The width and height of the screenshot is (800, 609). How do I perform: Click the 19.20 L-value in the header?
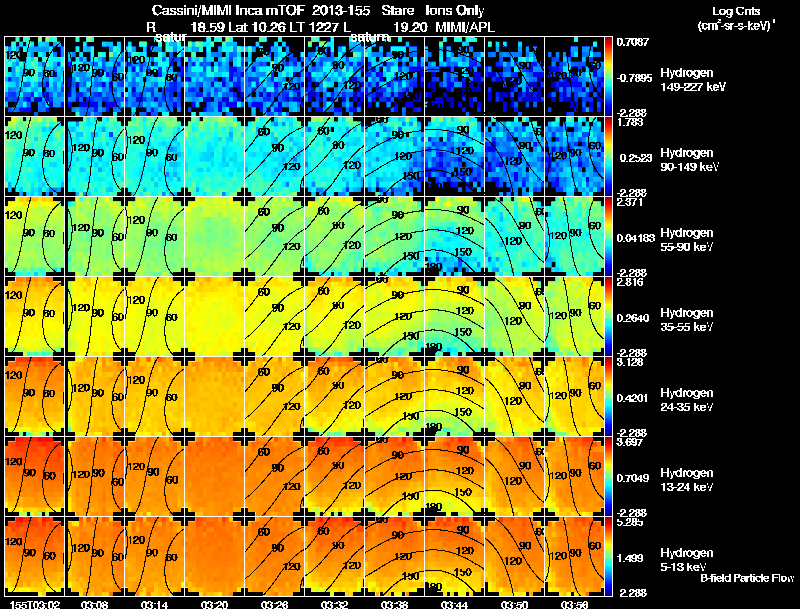coord(410,27)
